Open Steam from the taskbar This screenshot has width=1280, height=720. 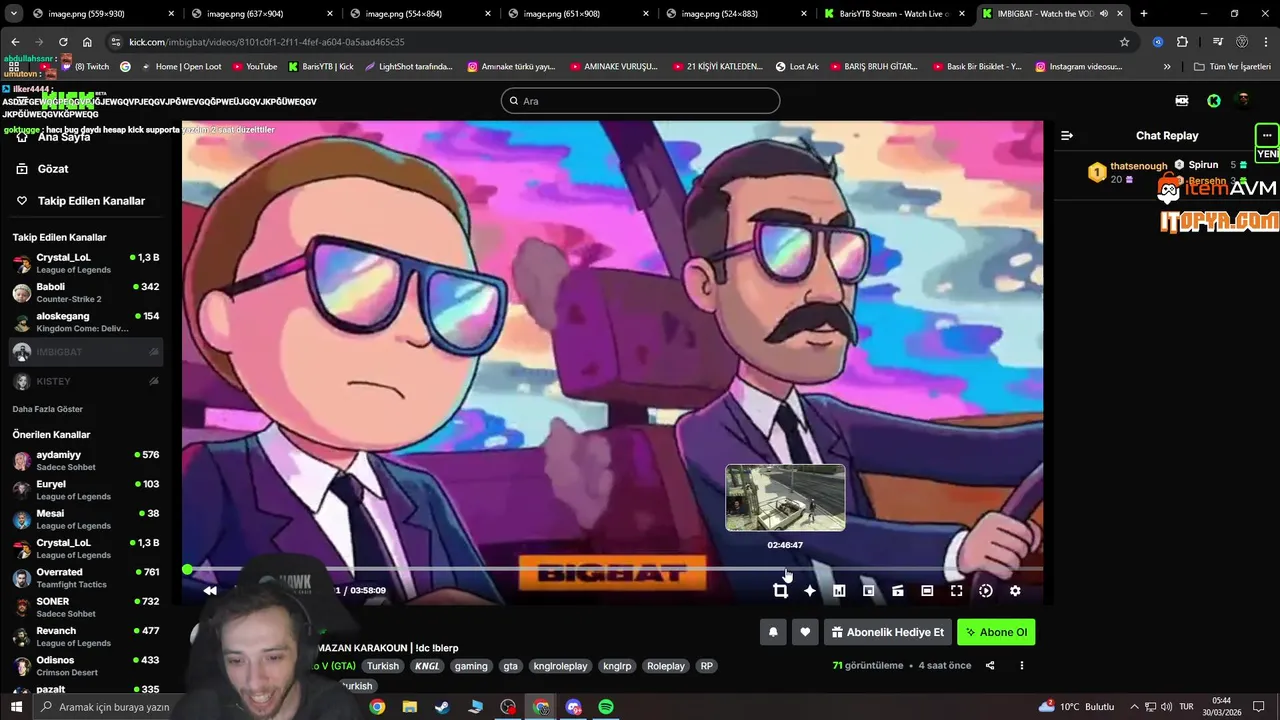[x=442, y=707]
